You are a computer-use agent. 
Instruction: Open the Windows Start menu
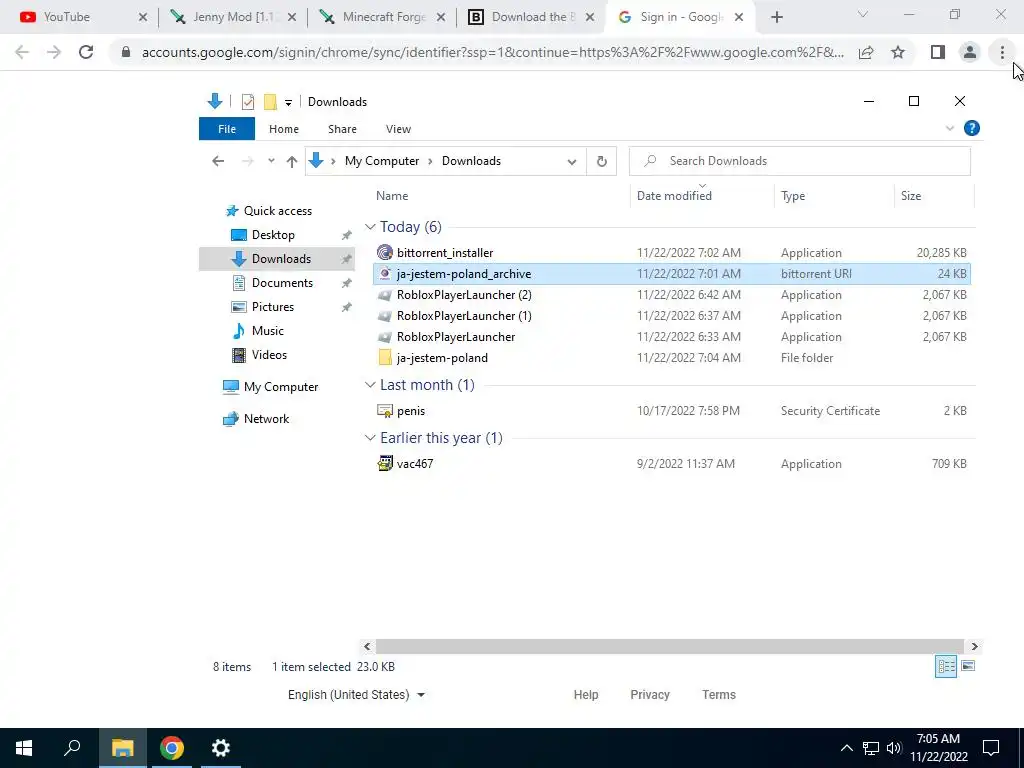point(24,748)
